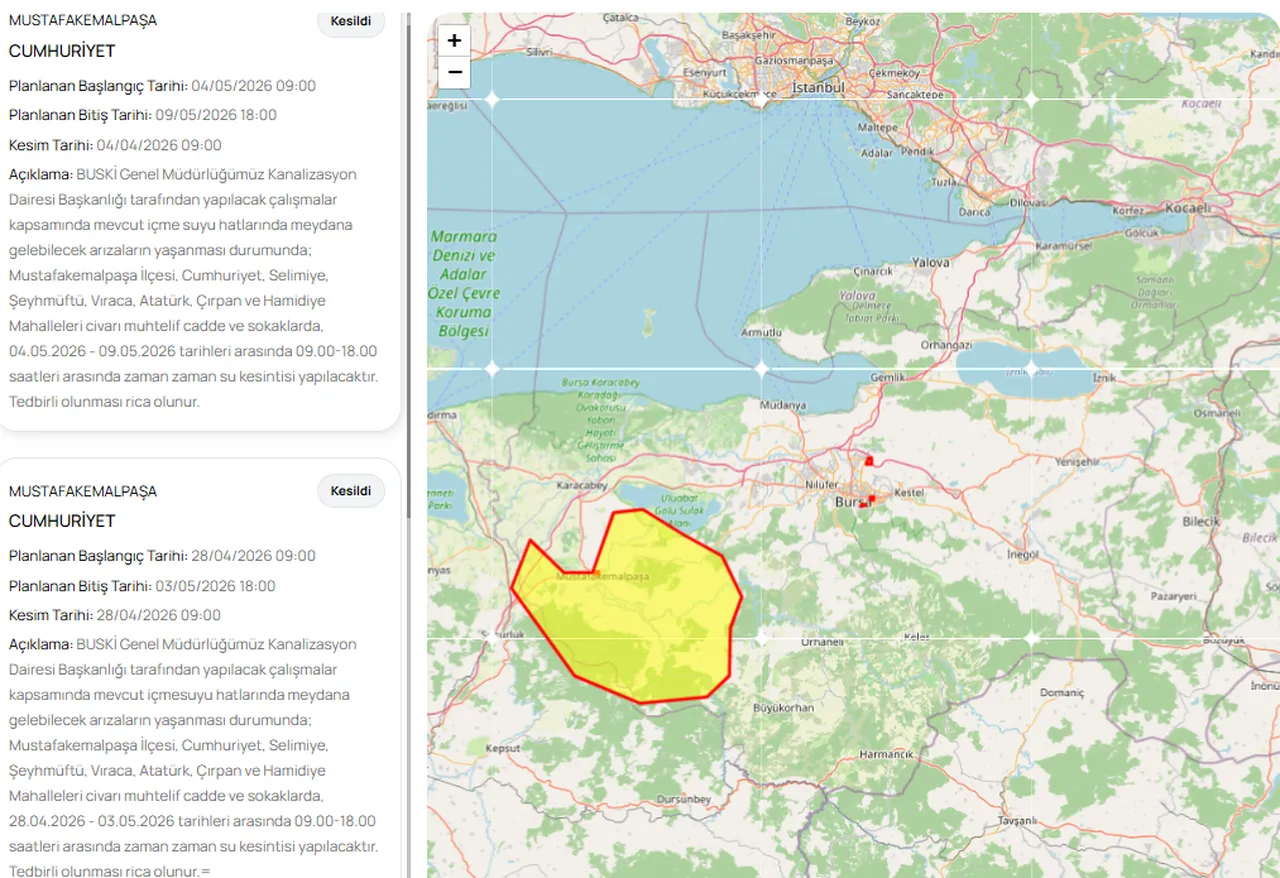Select the yellow Mustafakemalpaşa outage polygon
Viewport: 1280px width, 878px height.
[x=640, y=620]
